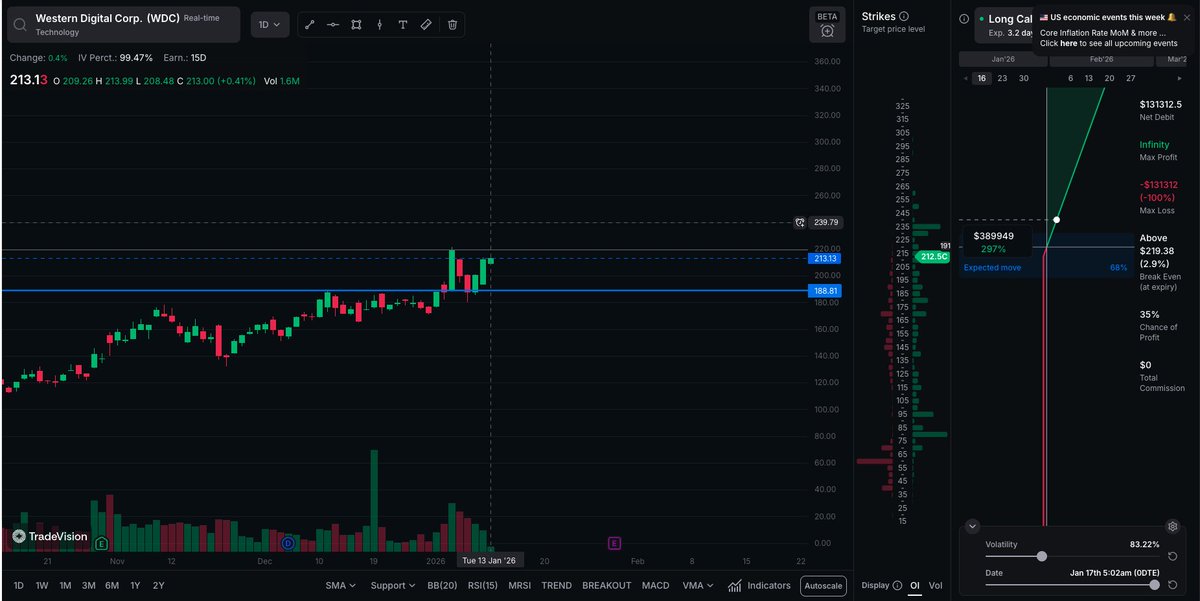Select the 2Y time range

[158, 585]
